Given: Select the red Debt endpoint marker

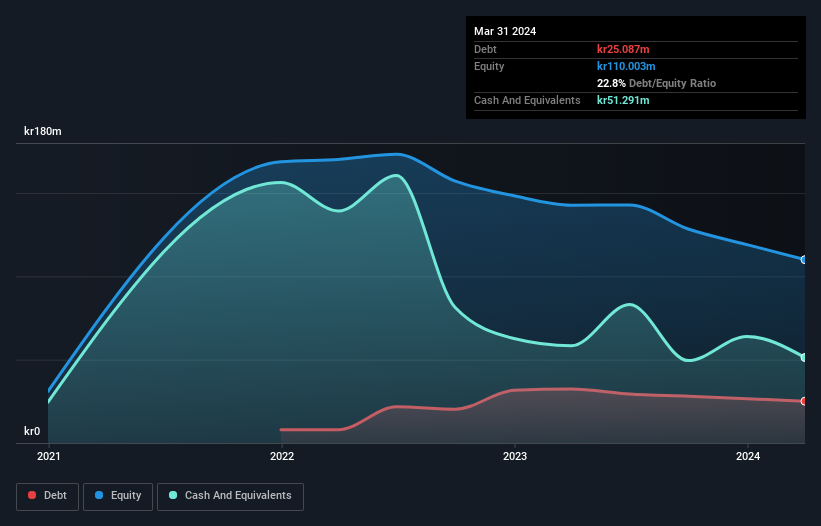Looking at the screenshot, I should click(x=804, y=401).
